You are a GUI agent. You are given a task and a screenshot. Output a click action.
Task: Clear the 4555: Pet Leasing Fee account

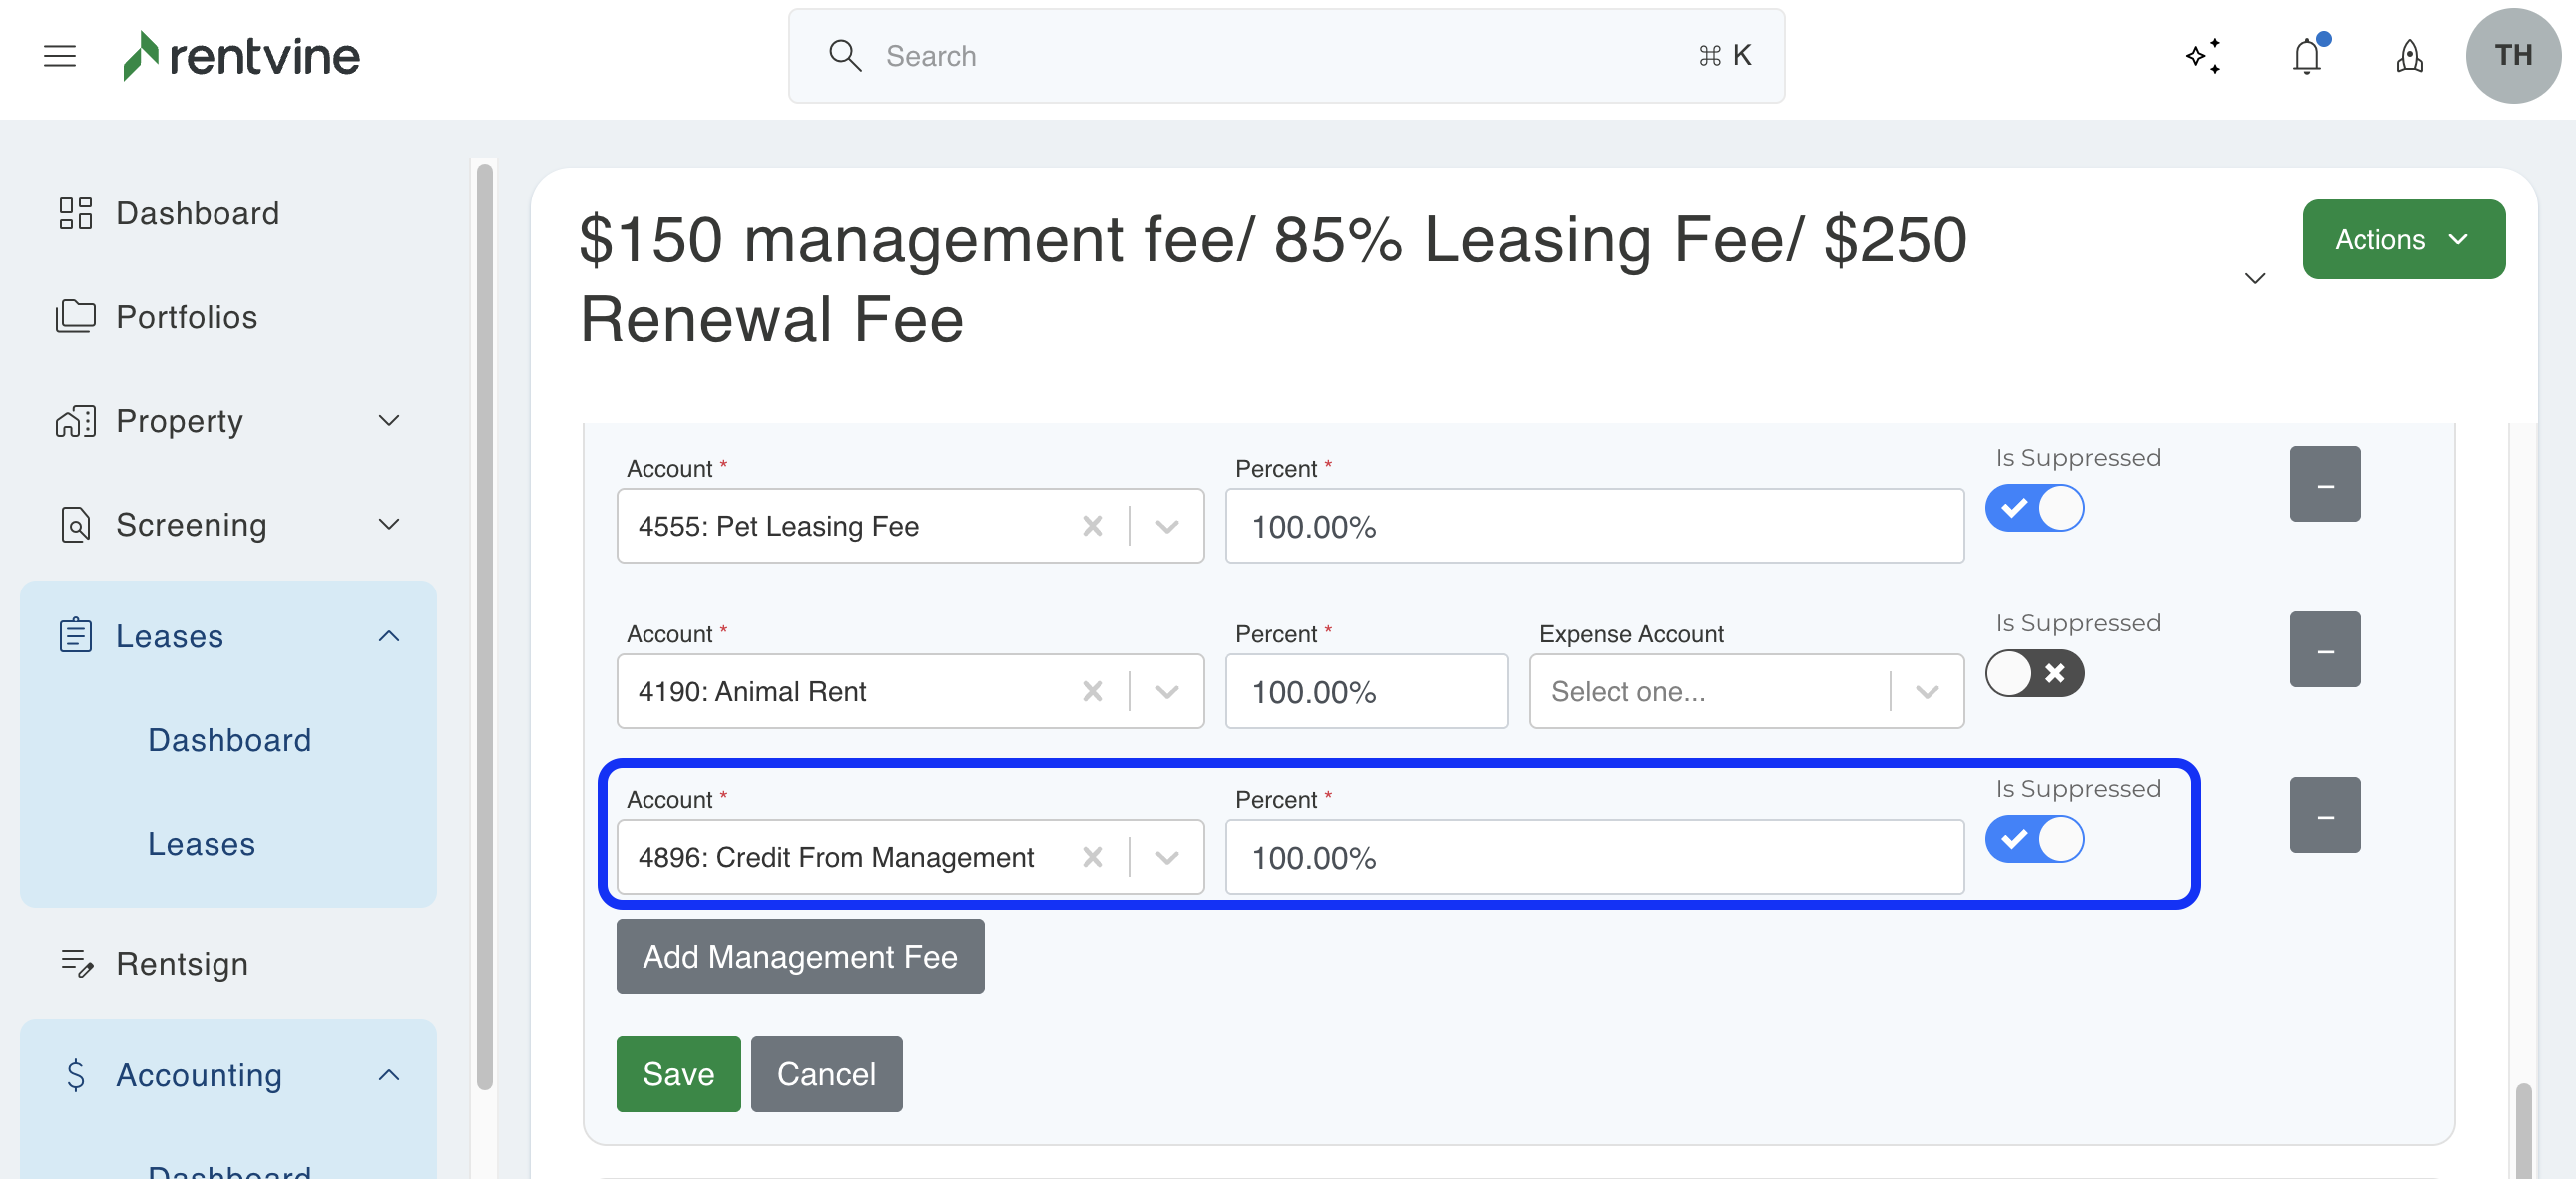1093,526
